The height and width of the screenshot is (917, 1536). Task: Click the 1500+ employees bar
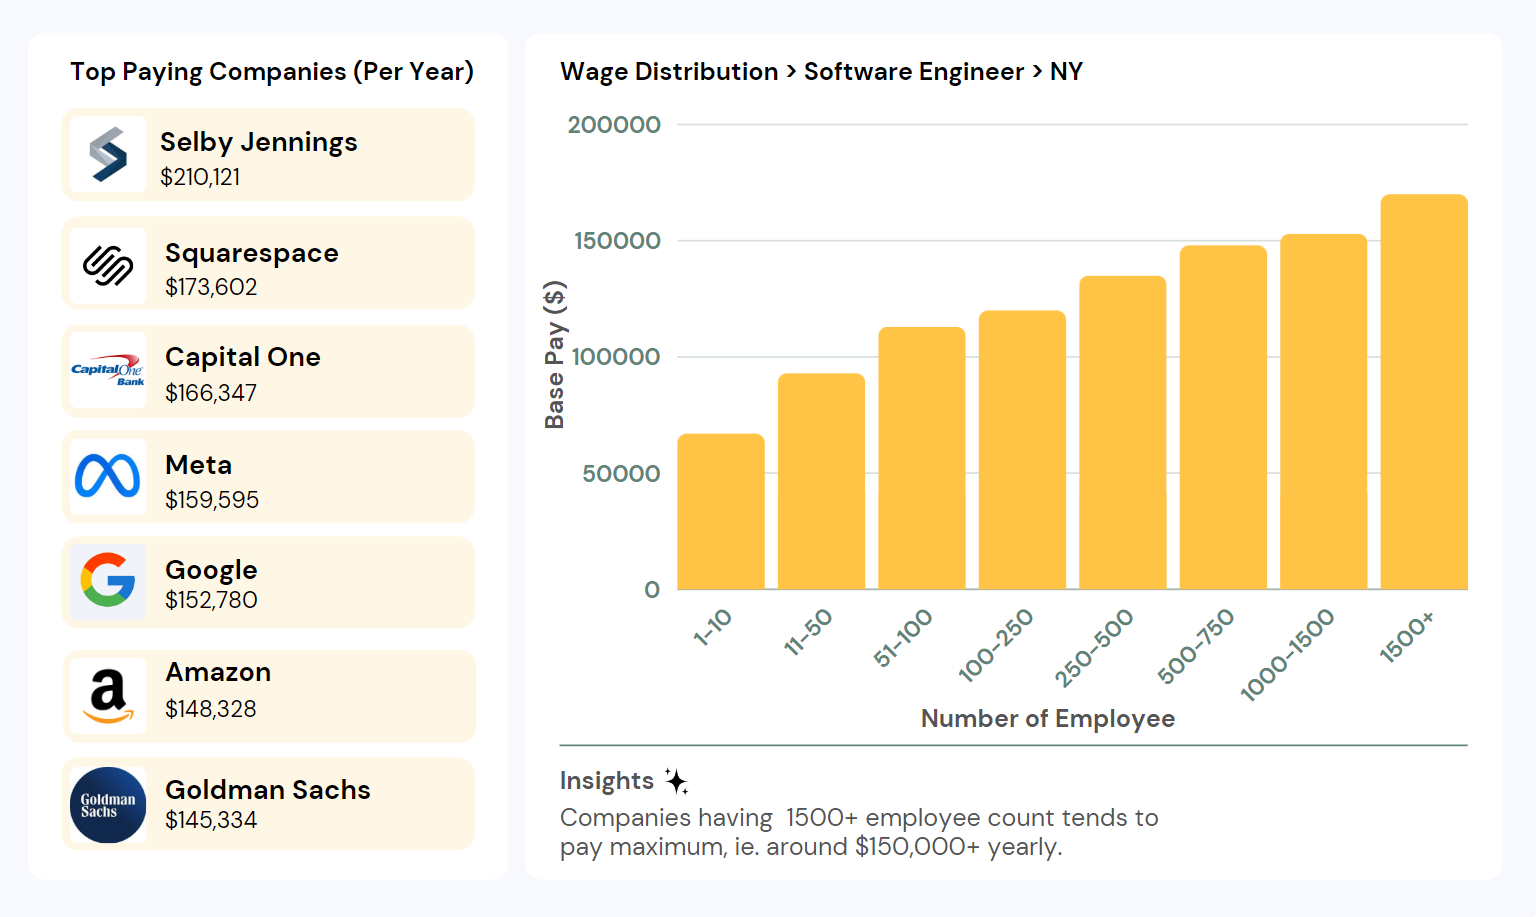[x=1423, y=392]
